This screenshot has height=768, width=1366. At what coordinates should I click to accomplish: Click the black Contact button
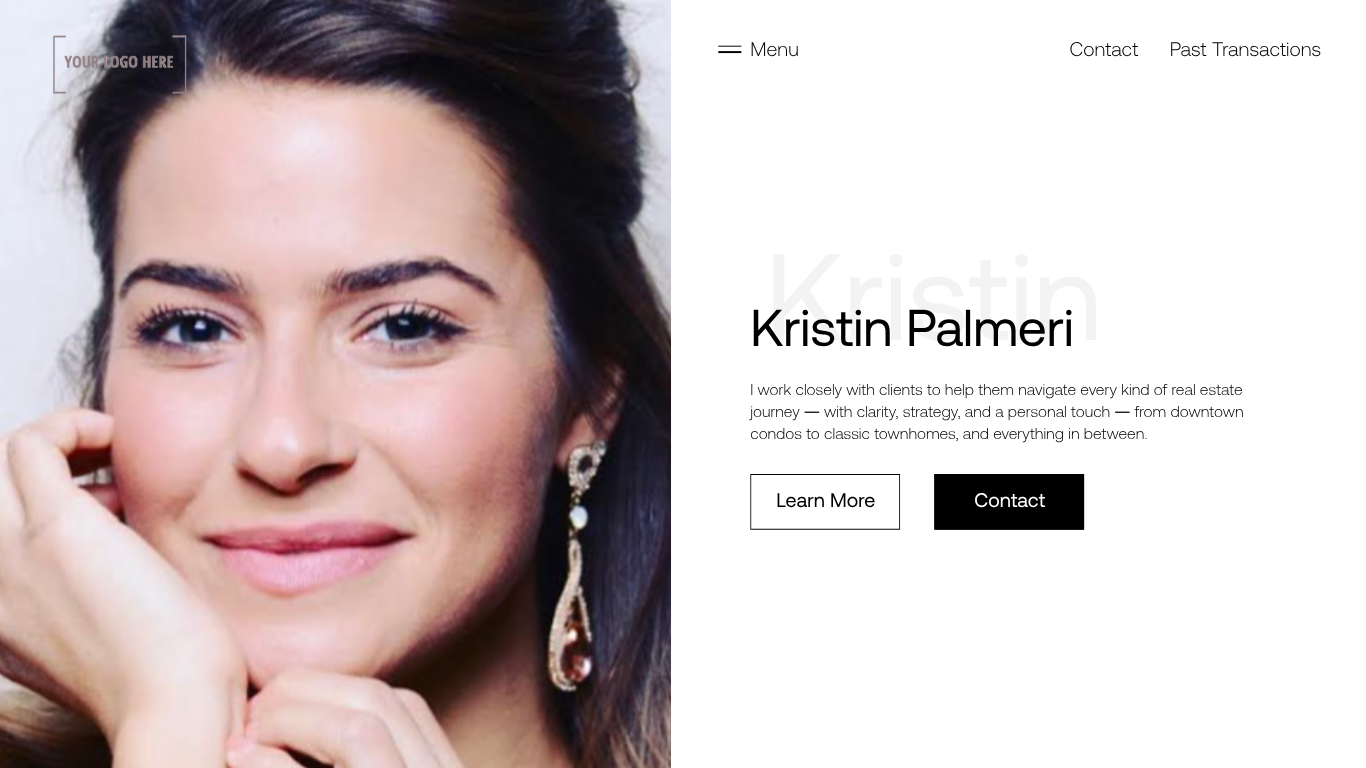tap(1009, 501)
